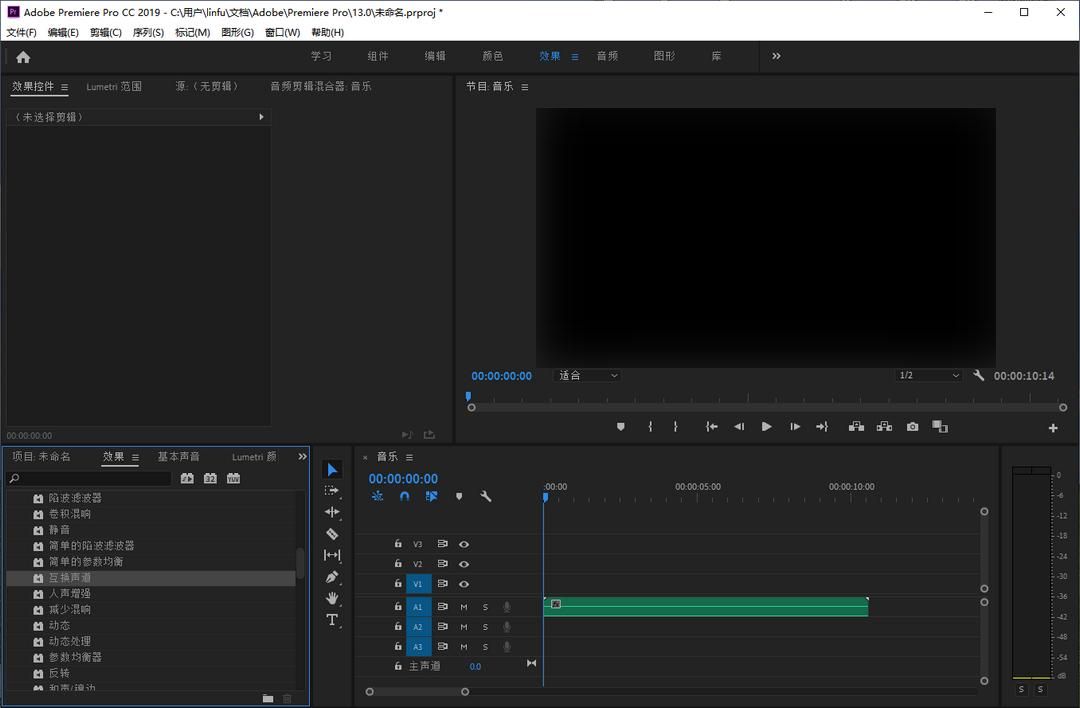Show more workspaces with double chevron
The width and height of the screenshot is (1080, 708).
click(x=776, y=56)
